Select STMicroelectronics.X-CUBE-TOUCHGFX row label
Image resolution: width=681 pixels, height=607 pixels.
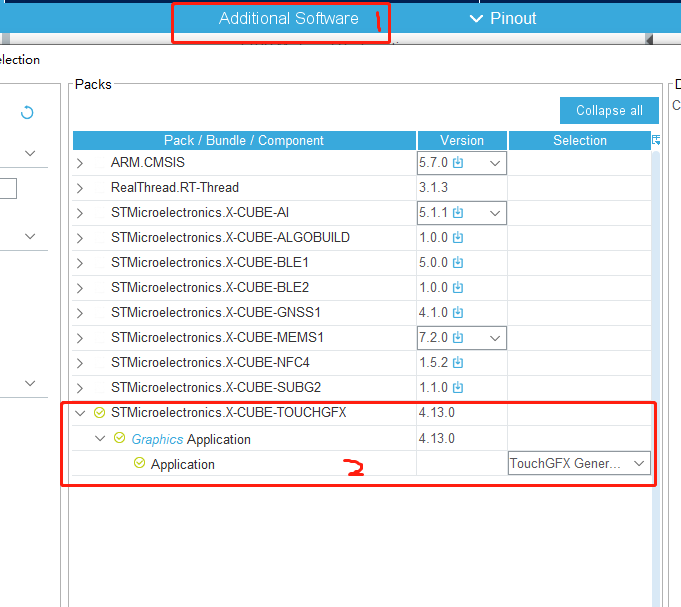(228, 412)
